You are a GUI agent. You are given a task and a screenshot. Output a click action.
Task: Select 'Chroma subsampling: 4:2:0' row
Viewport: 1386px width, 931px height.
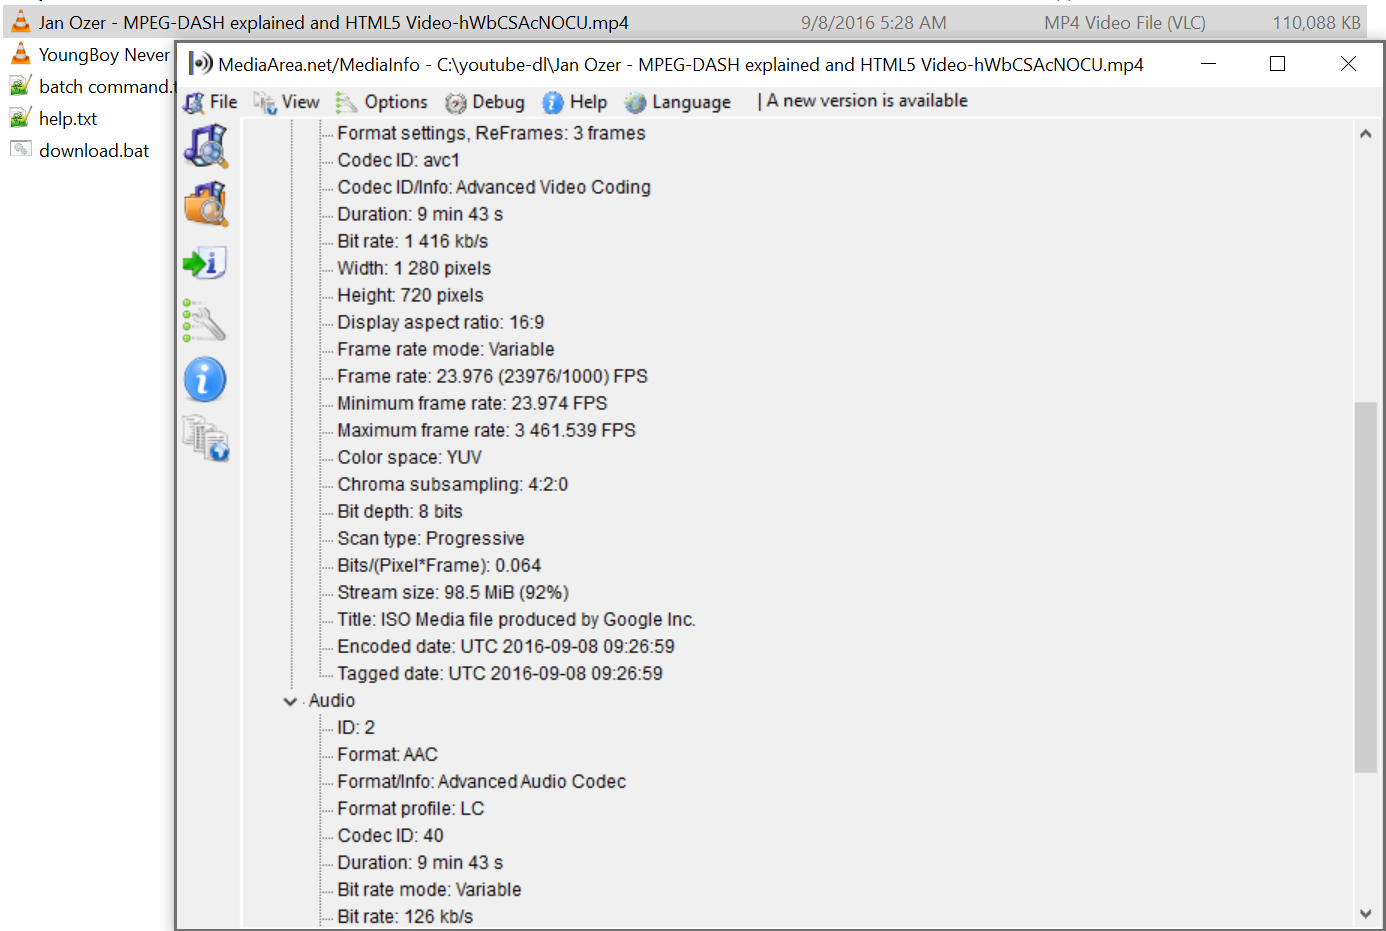coord(452,484)
